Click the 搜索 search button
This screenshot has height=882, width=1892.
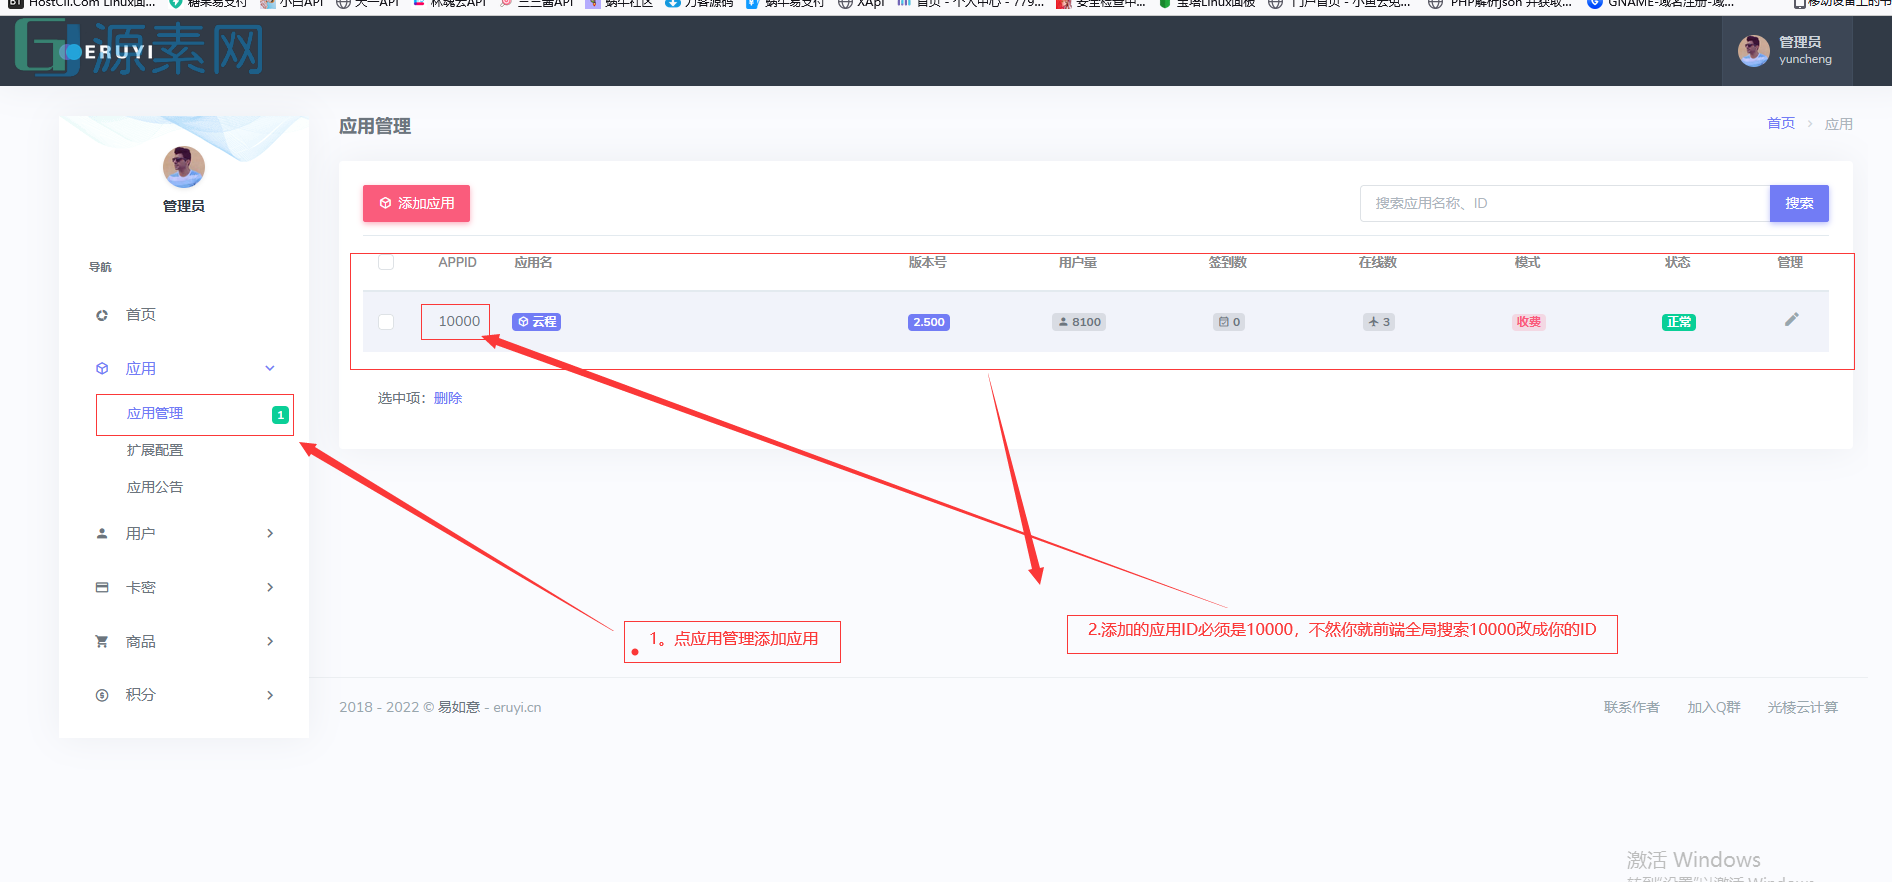[1798, 204]
